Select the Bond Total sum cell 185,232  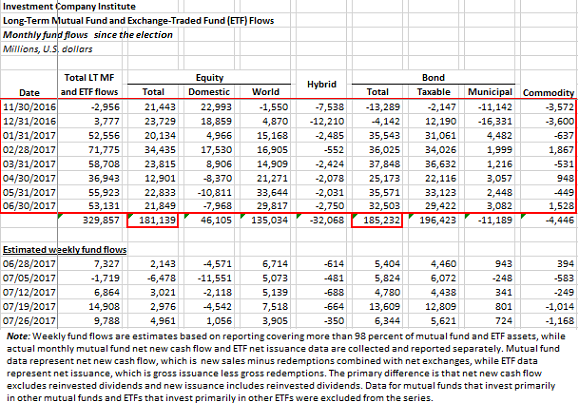coord(377,220)
